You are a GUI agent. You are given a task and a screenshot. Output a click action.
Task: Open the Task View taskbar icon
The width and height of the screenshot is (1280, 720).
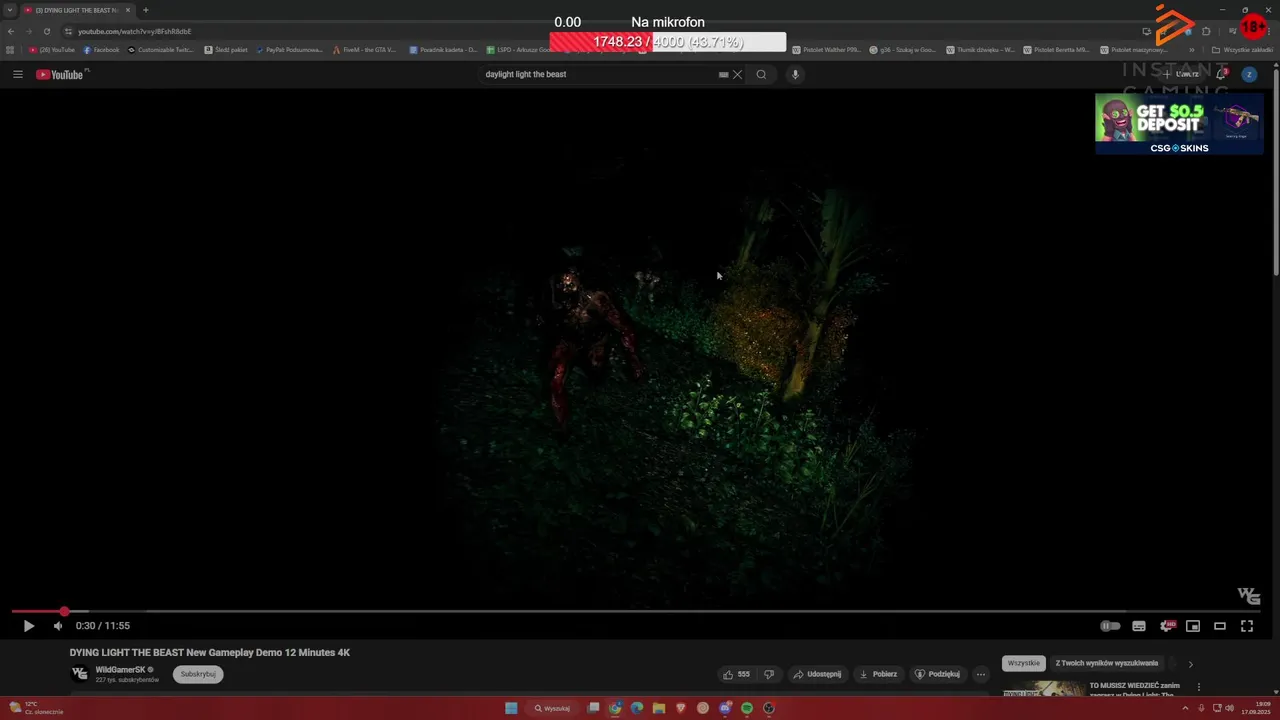(593, 708)
